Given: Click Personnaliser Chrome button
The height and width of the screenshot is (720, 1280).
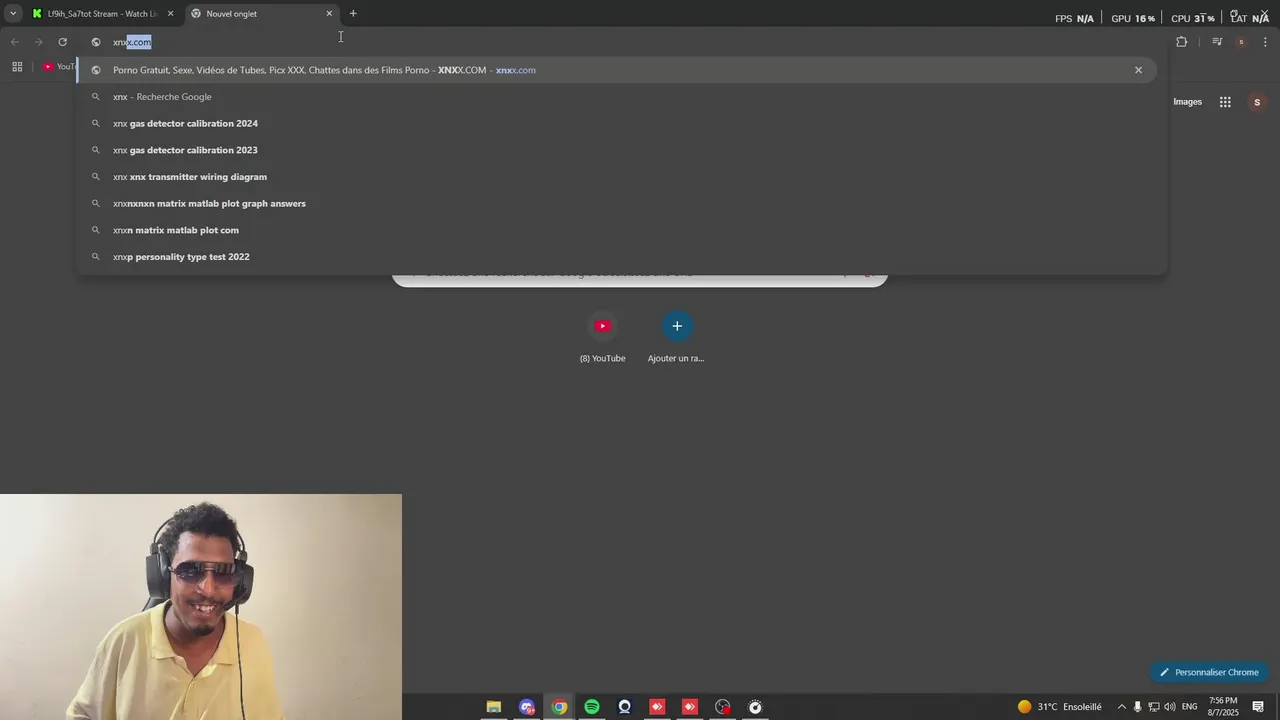Looking at the screenshot, I should click(x=1210, y=672).
